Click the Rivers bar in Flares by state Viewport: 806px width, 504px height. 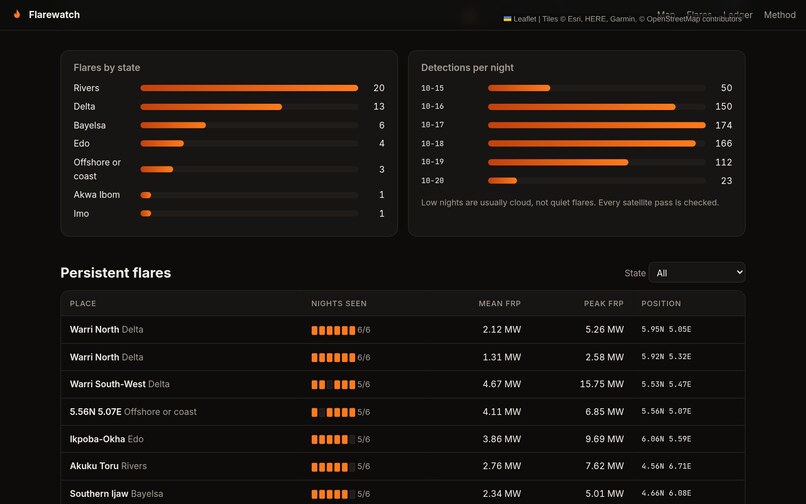[x=249, y=88]
